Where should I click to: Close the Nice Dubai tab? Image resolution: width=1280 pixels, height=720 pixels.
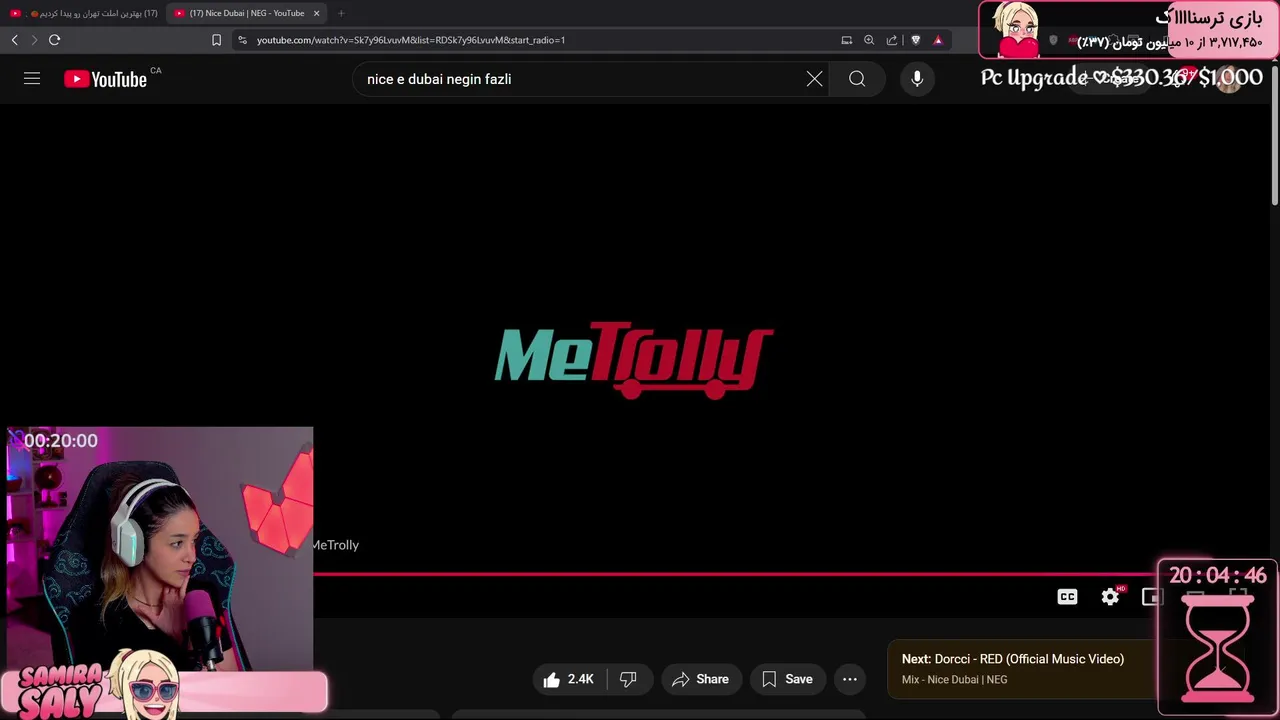point(317,13)
